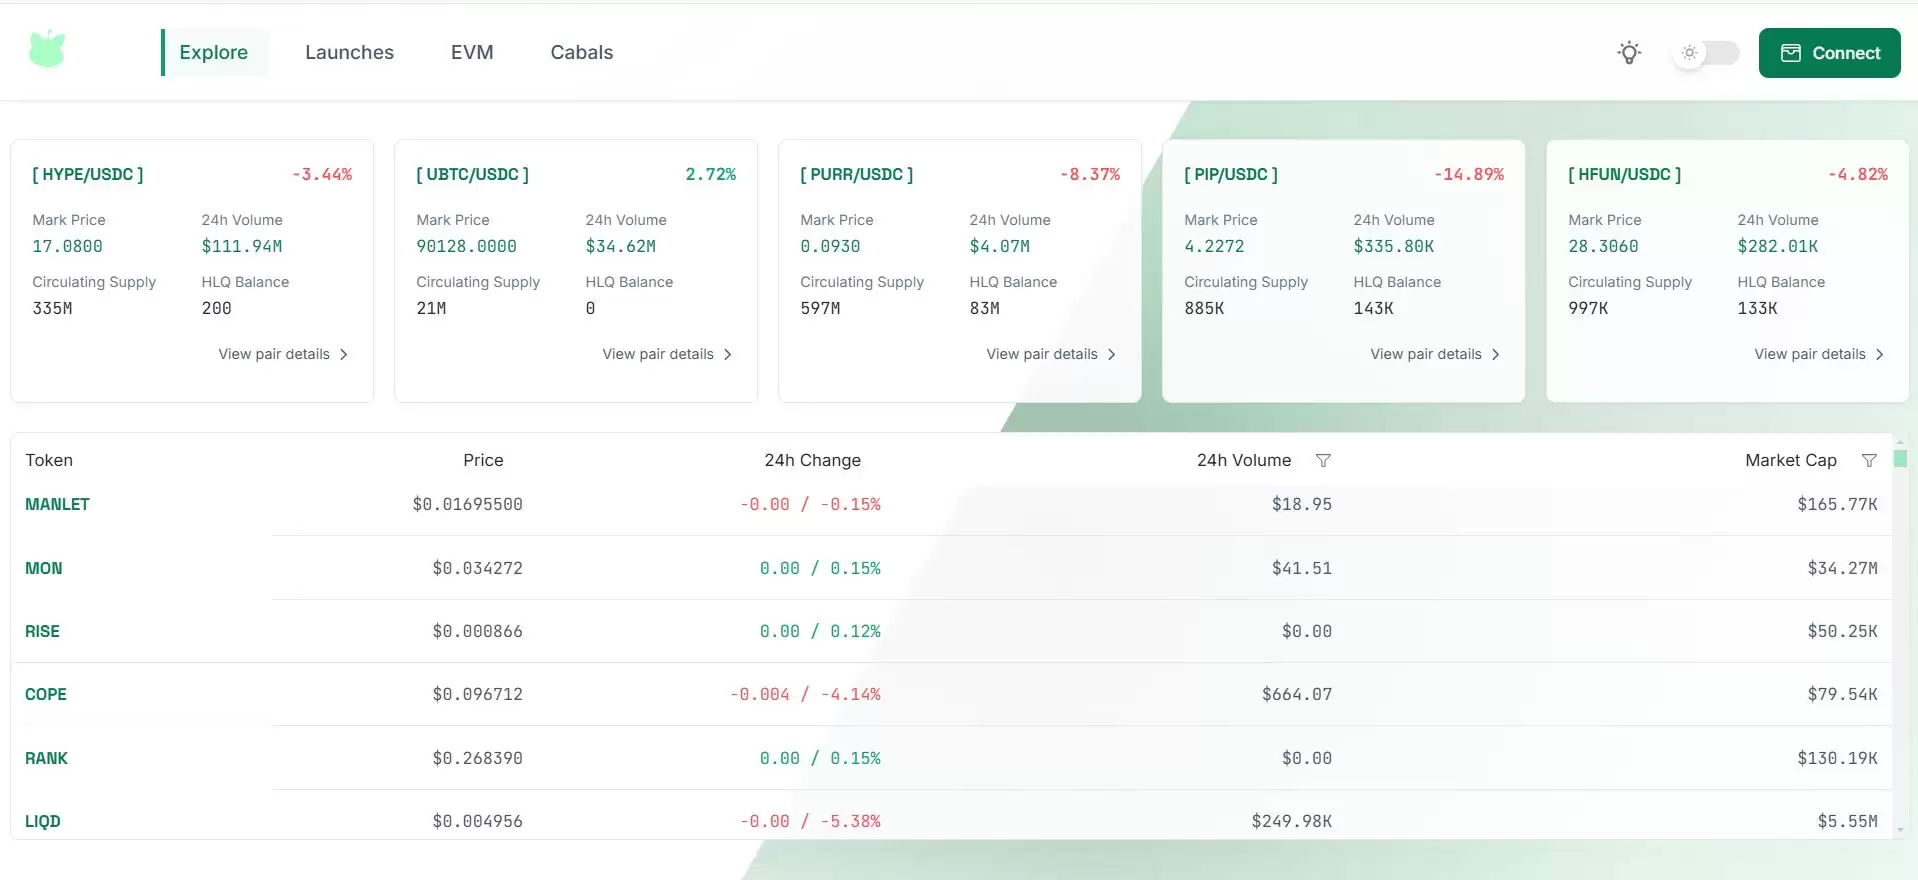Image resolution: width=1918 pixels, height=880 pixels.
Task: Open the Market Cap filter icon
Action: tap(1868, 461)
